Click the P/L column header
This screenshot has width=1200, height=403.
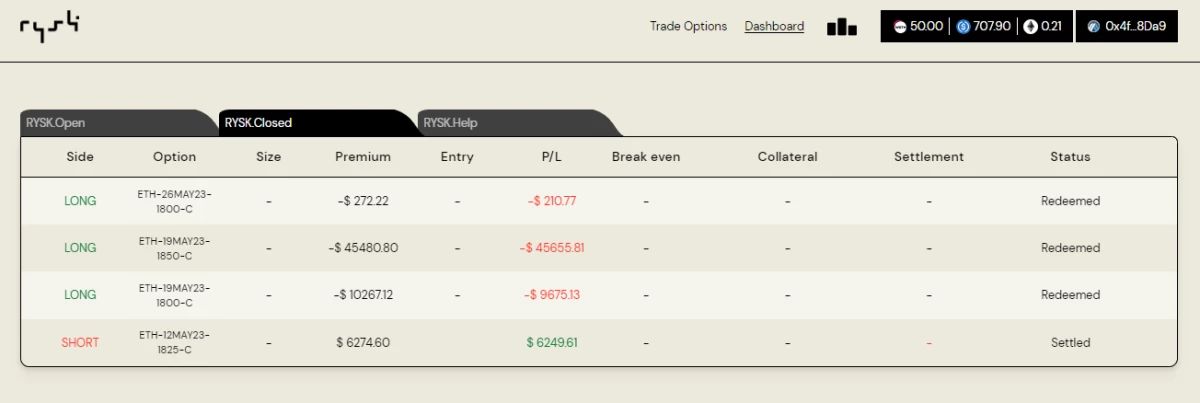coord(552,157)
